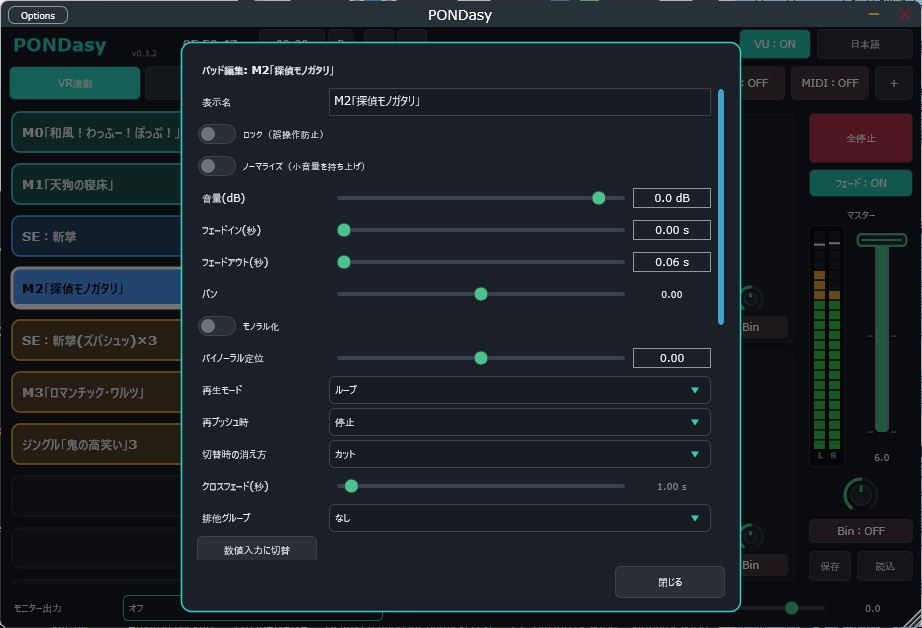The width and height of the screenshot is (922, 628).
Task: Toggle master Bin : OFF button
Action: click(x=861, y=531)
